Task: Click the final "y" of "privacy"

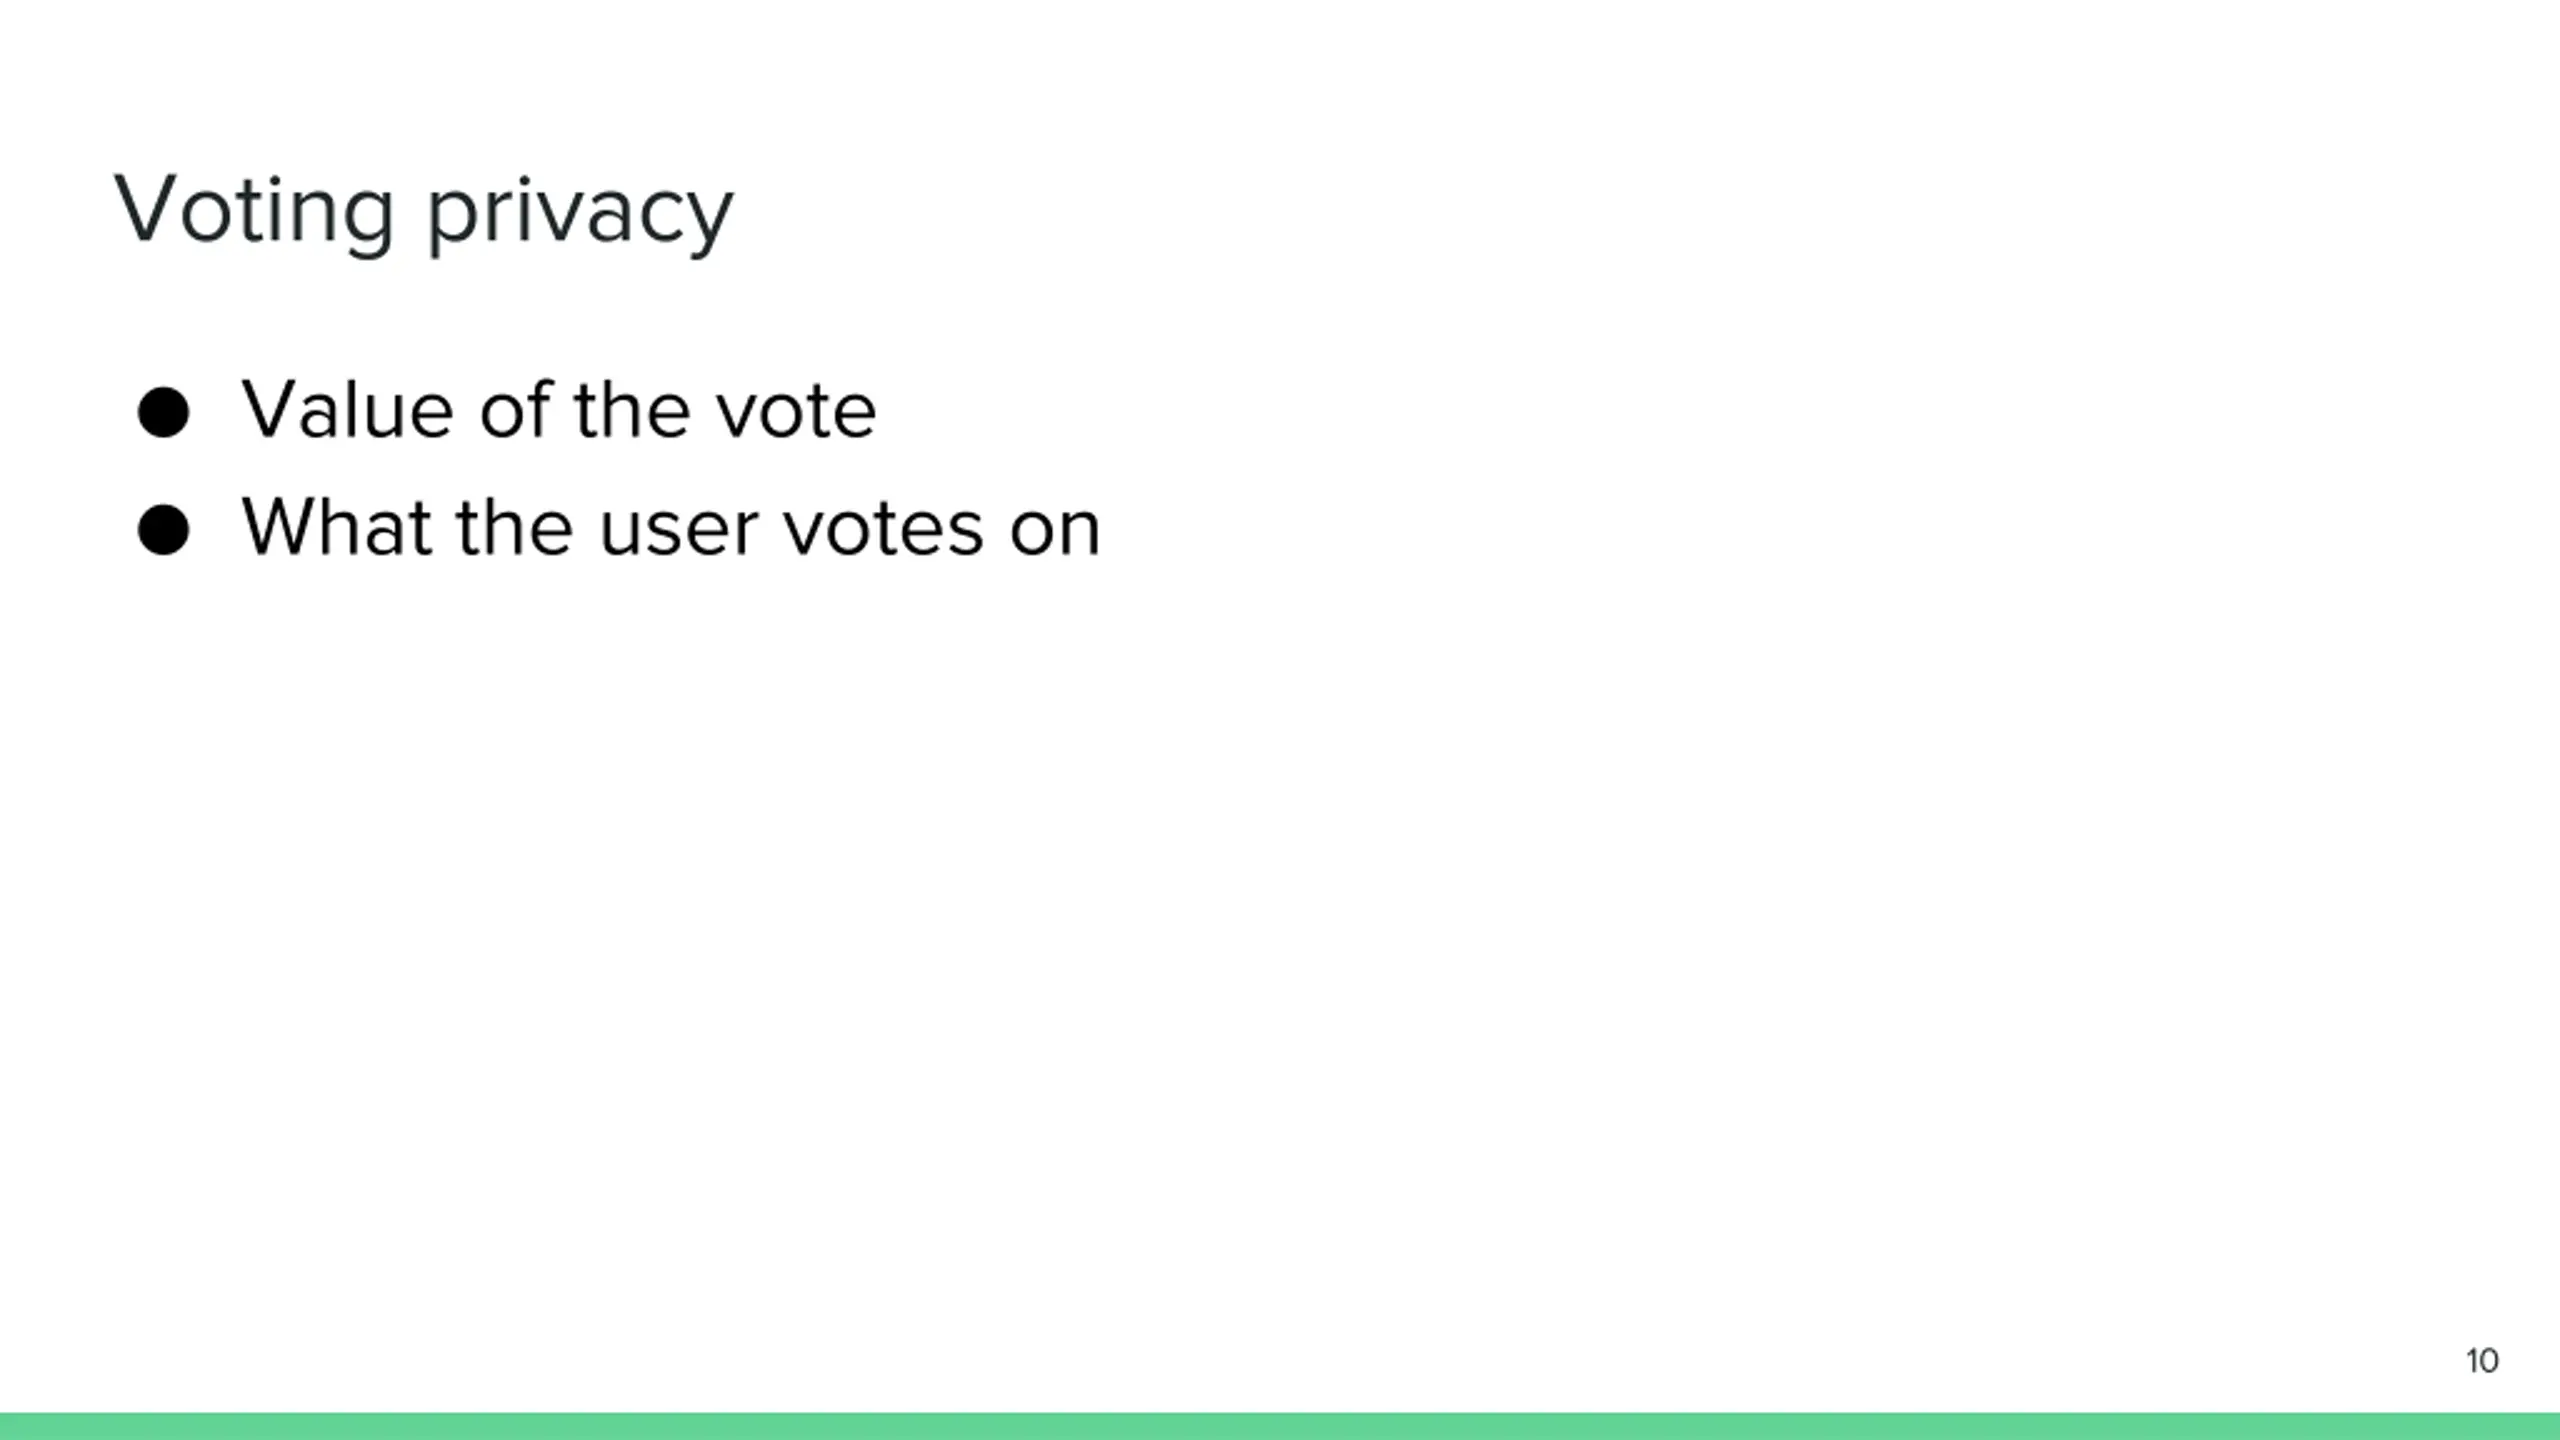Action: [x=708, y=223]
